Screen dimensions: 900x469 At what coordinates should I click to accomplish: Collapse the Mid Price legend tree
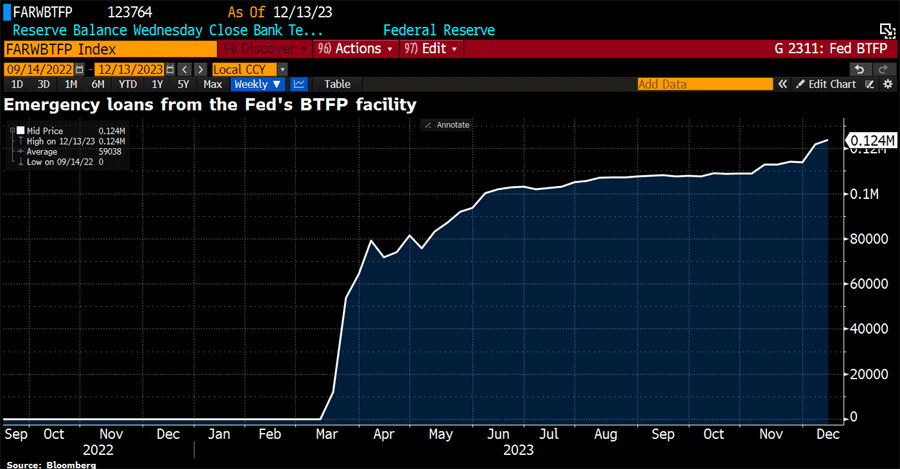click(x=12, y=130)
